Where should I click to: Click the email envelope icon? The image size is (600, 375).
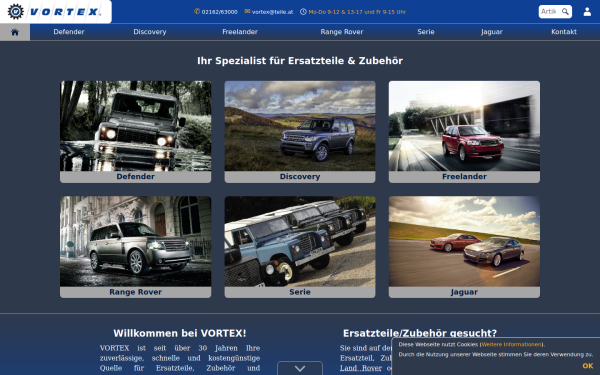tap(248, 11)
